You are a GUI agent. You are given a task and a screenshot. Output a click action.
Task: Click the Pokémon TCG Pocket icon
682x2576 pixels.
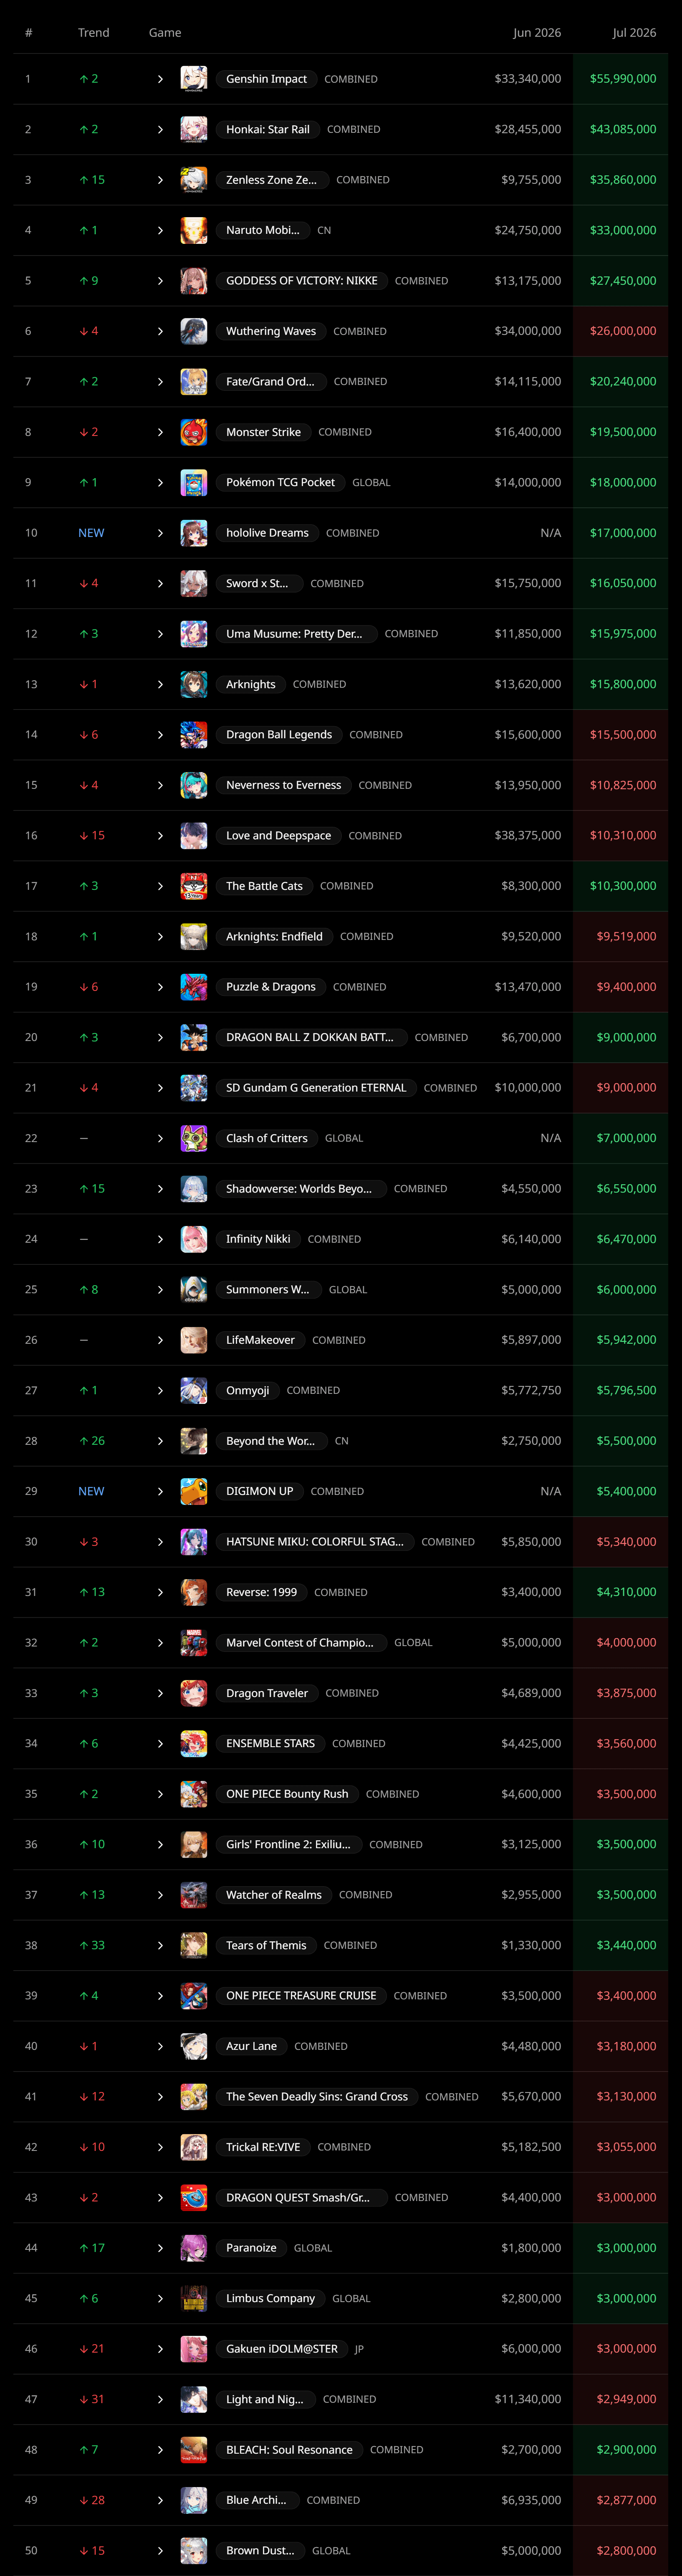[194, 482]
